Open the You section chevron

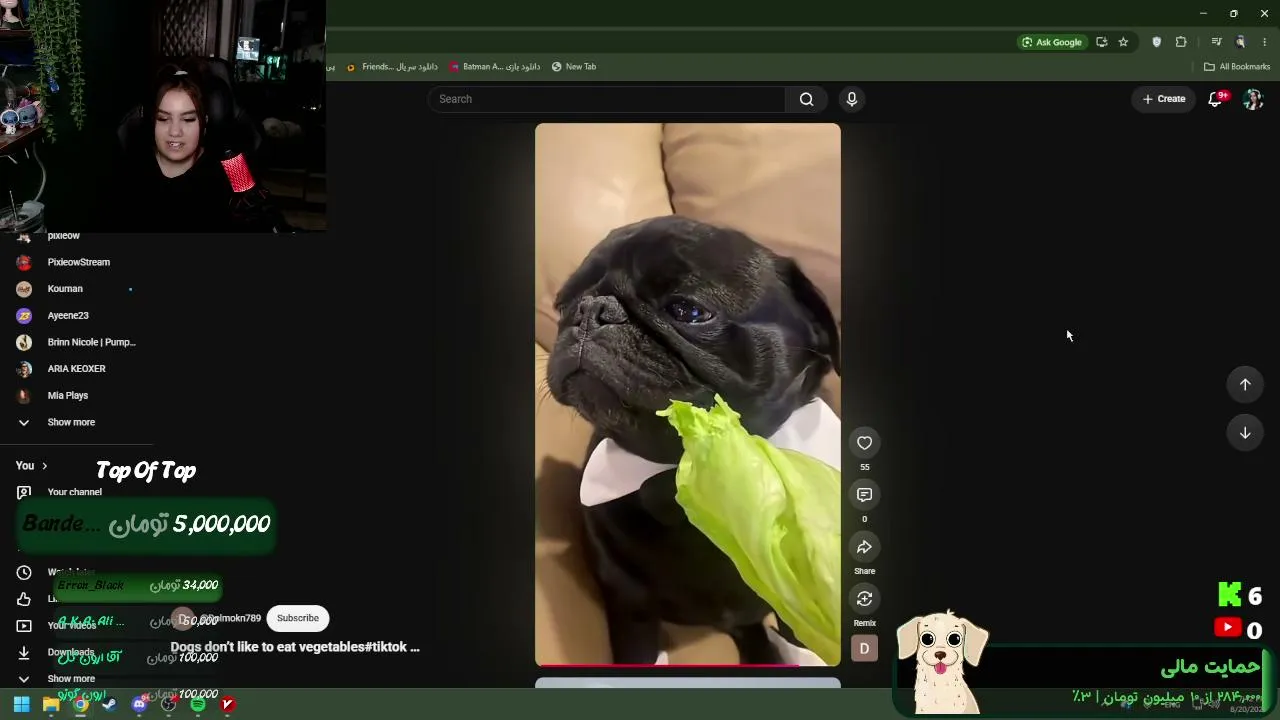tap(44, 466)
